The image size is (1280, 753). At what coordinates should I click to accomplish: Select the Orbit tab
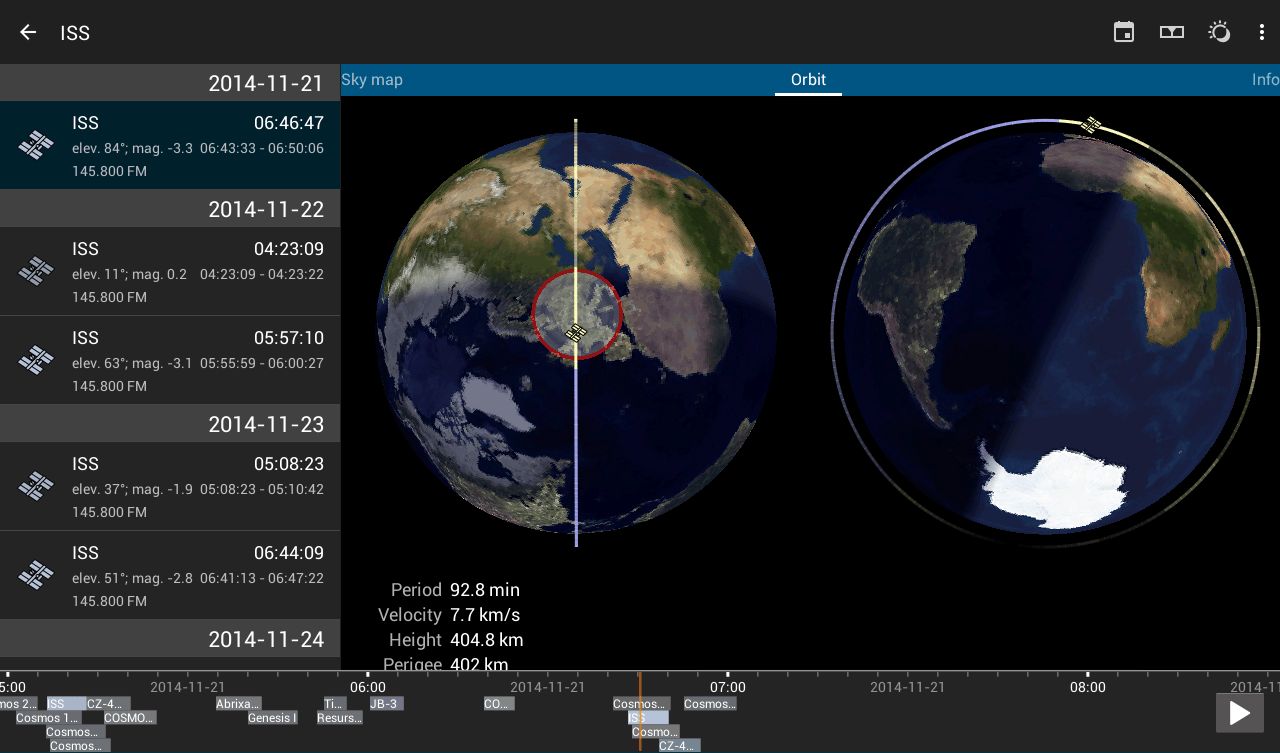808,80
